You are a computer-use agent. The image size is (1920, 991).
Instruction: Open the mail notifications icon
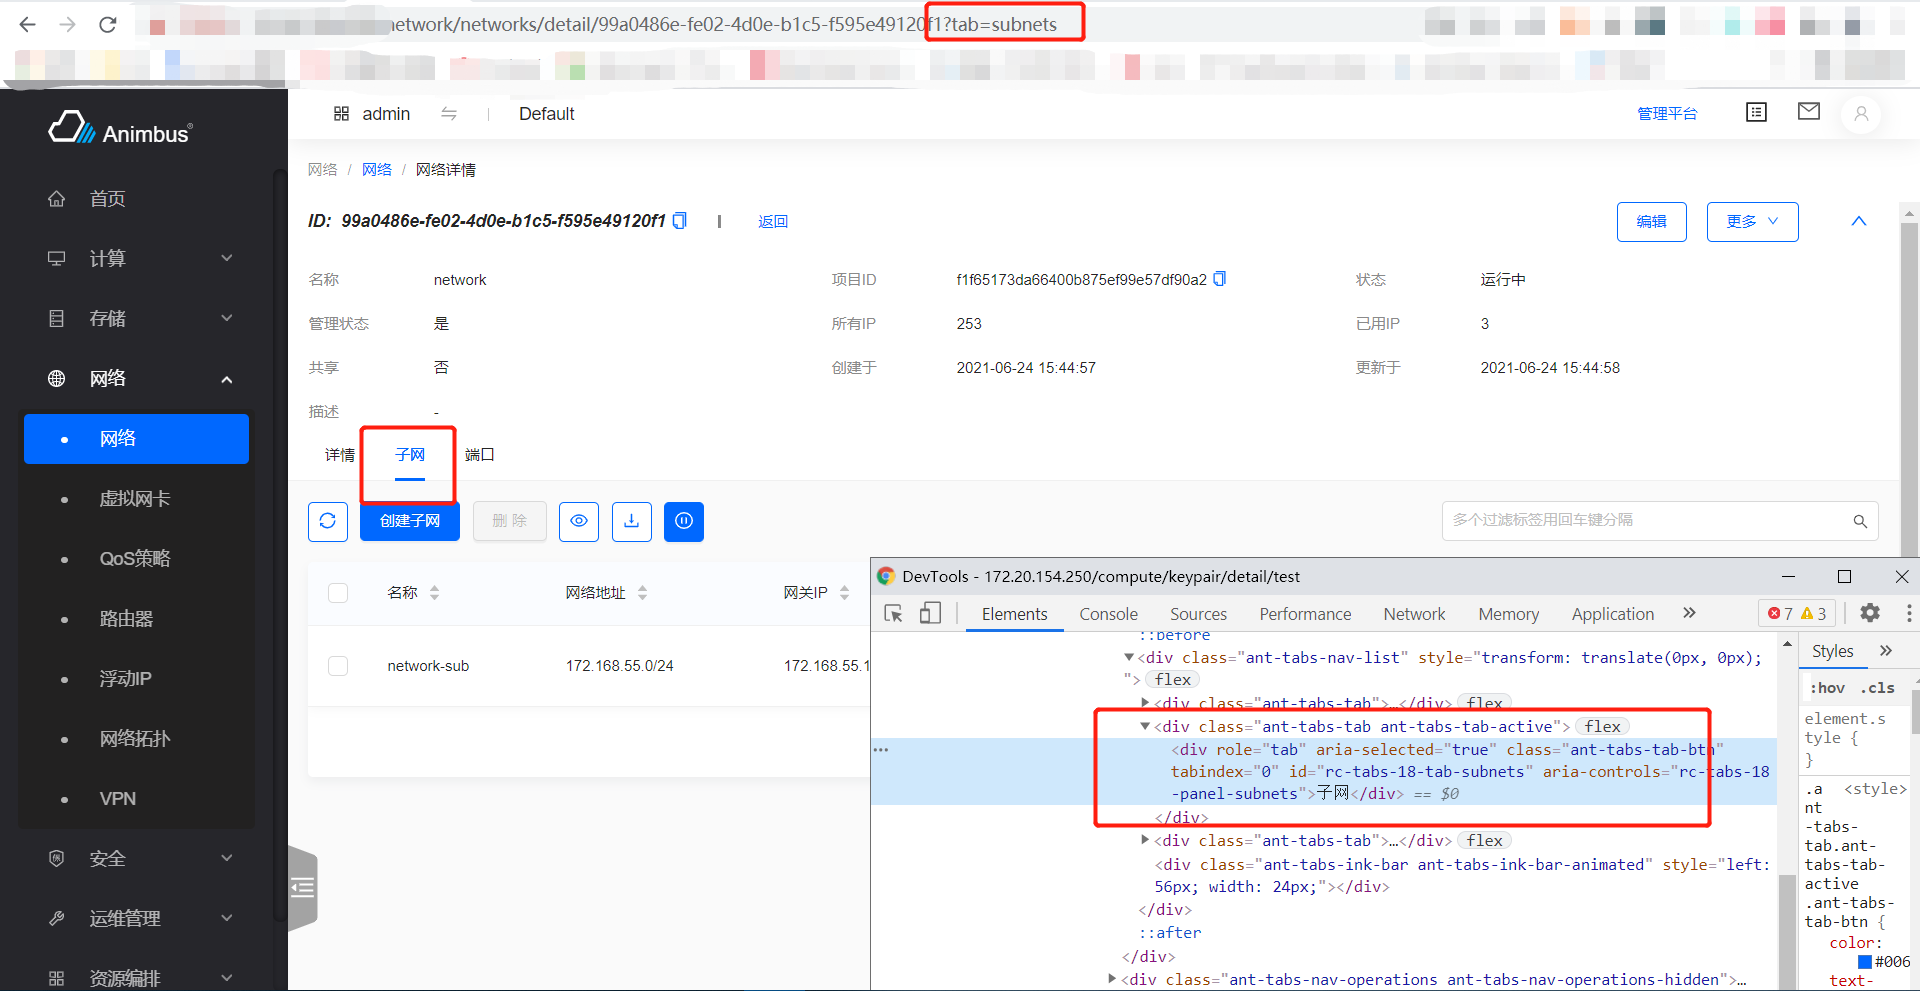point(1808,112)
